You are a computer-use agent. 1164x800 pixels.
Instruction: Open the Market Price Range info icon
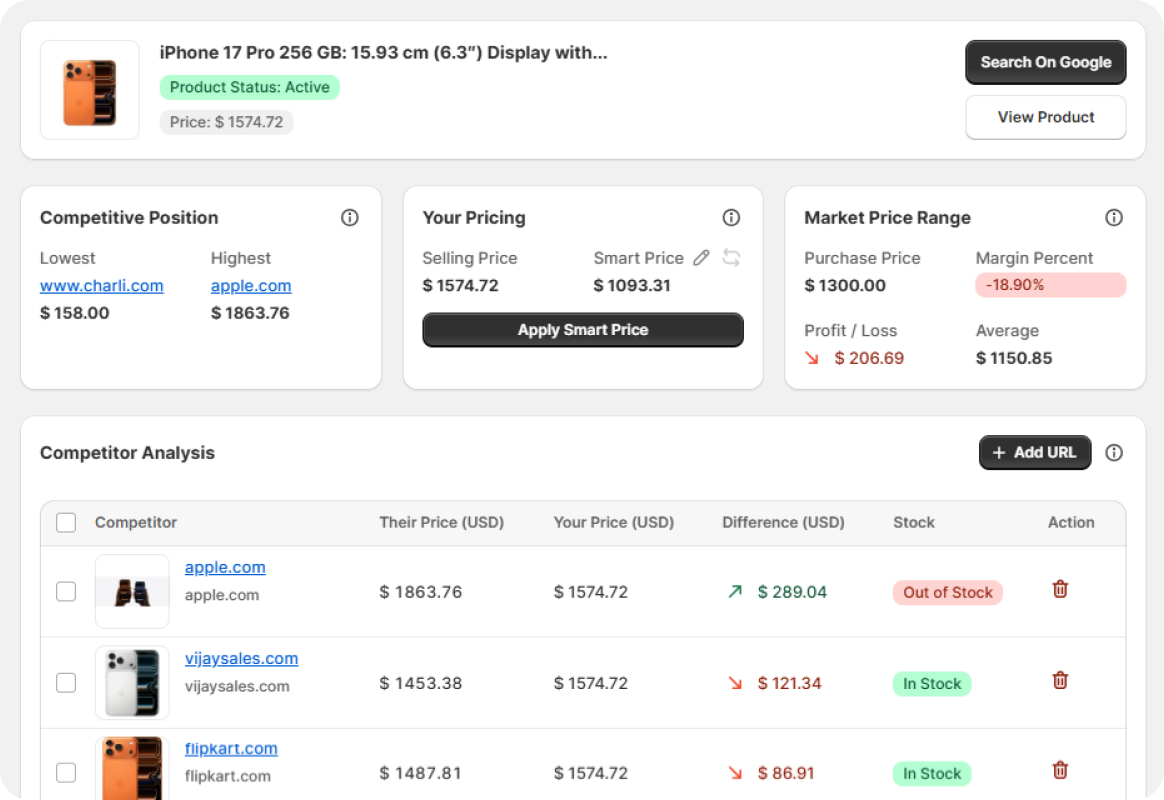[1114, 217]
